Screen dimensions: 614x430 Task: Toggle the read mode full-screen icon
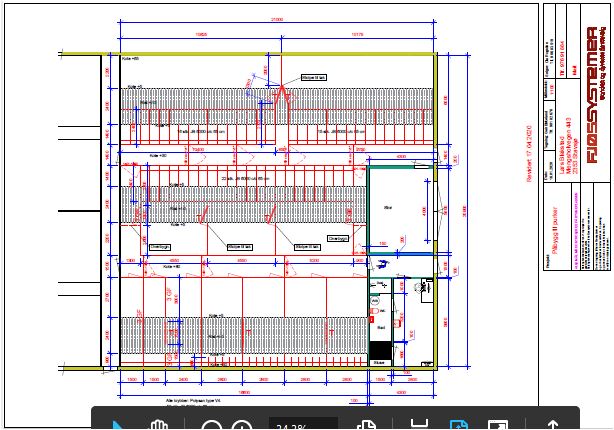pyautogui.click(x=494, y=424)
